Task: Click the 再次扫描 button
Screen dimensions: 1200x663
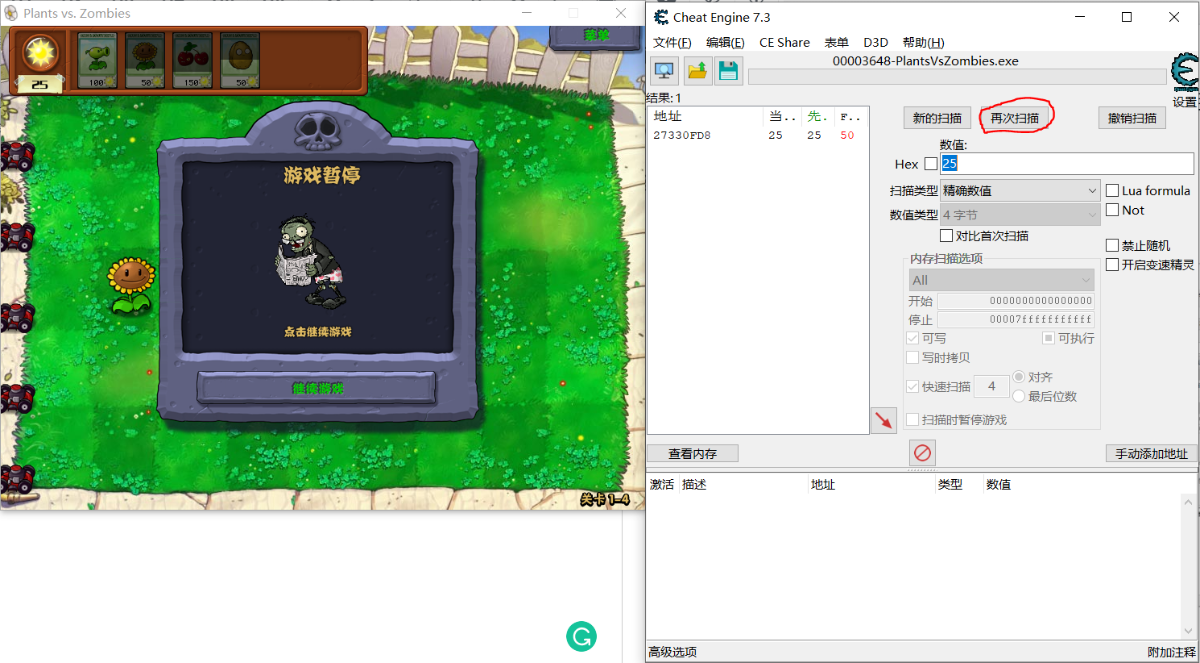Action: pyautogui.click(x=1014, y=118)
